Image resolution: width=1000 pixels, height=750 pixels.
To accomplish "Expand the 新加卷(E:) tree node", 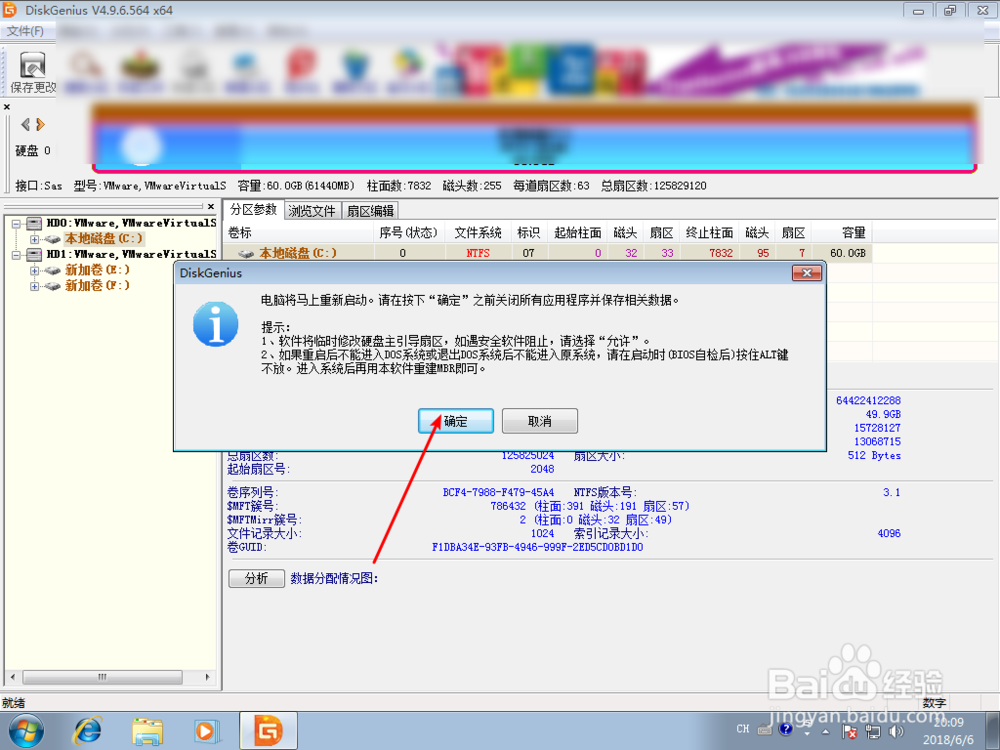I will [x=34, y=270].
